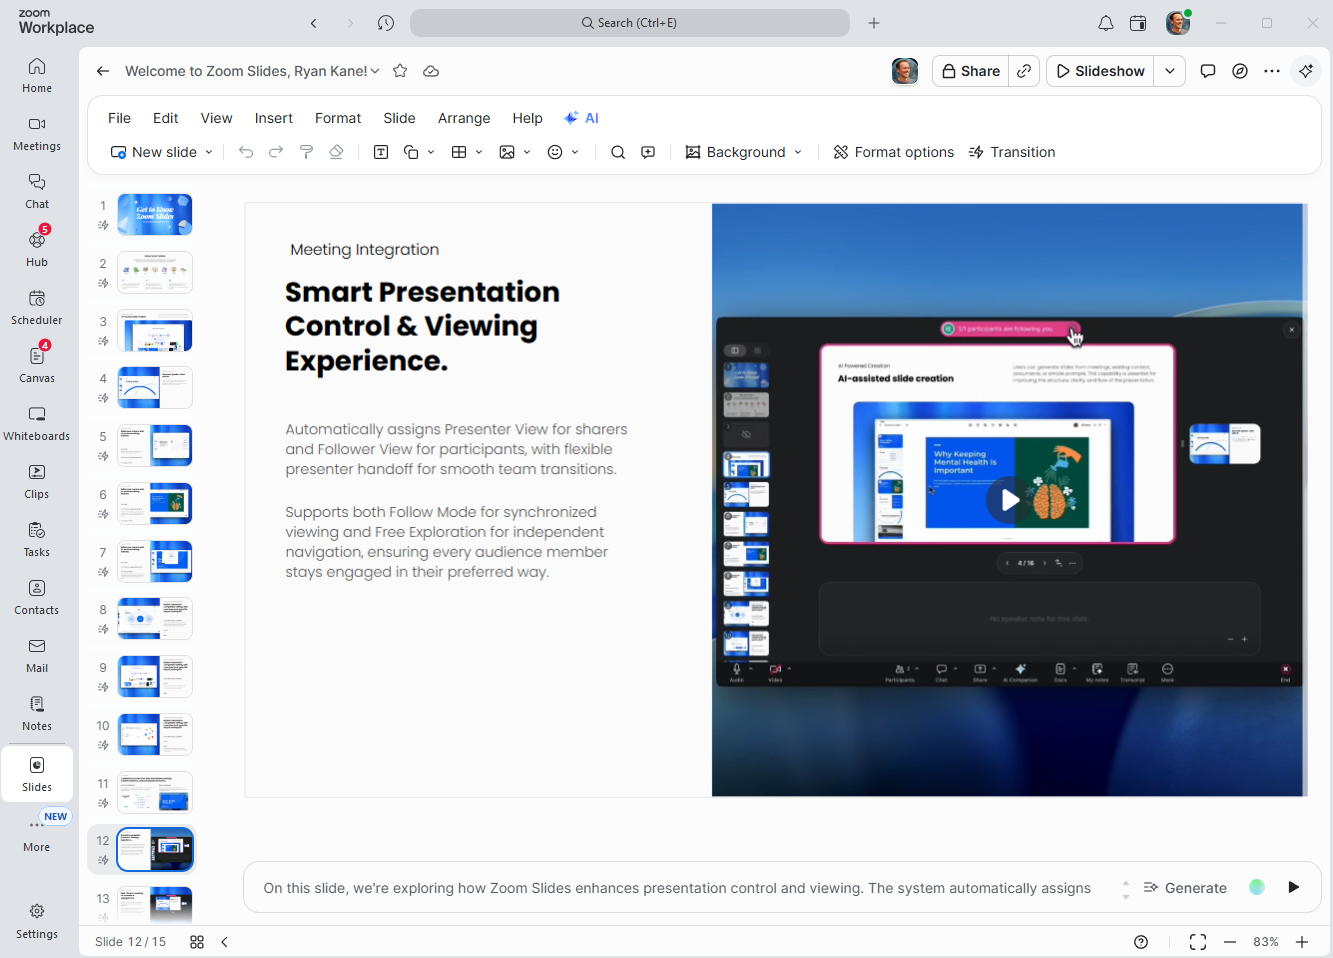This screenshot has height=958, width=1333.
Task: Open Meetings in the sidebar
Action: point(37,133)
